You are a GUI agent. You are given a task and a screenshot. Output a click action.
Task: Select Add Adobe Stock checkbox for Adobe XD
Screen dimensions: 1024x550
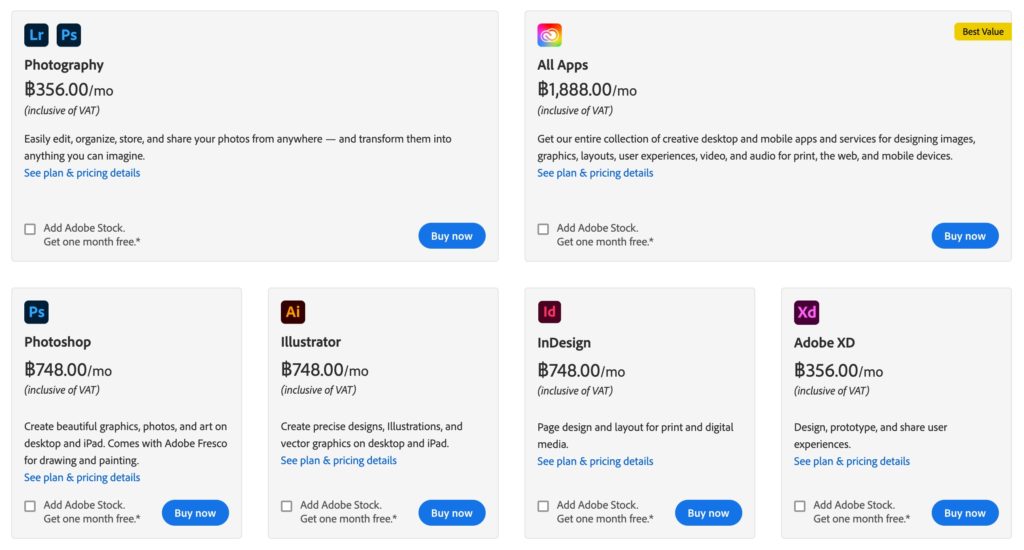pos(800,506)
